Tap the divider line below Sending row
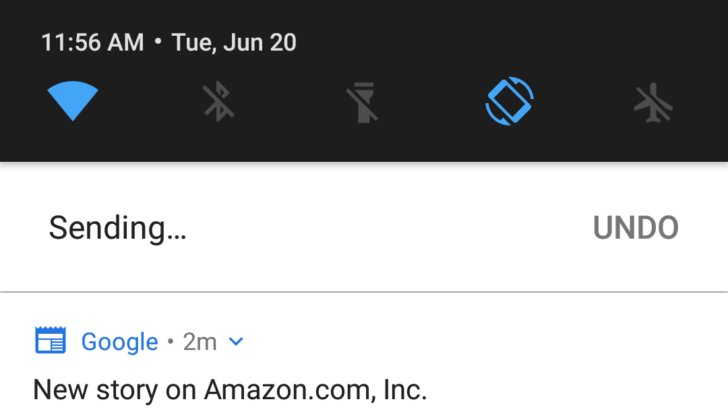 pyautogui.click(x=364, y=292)
